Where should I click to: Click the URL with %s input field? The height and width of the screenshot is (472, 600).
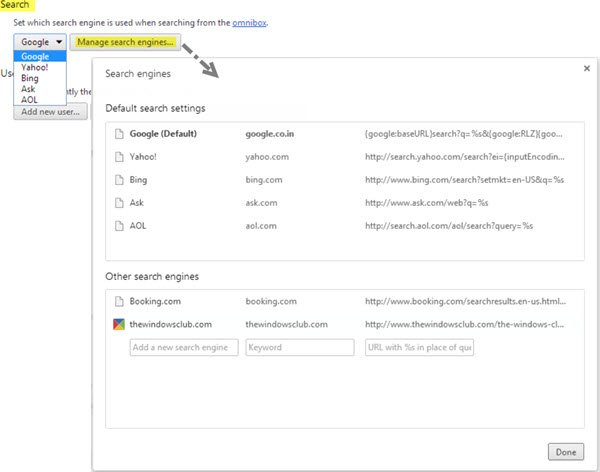tap(419, 348)
